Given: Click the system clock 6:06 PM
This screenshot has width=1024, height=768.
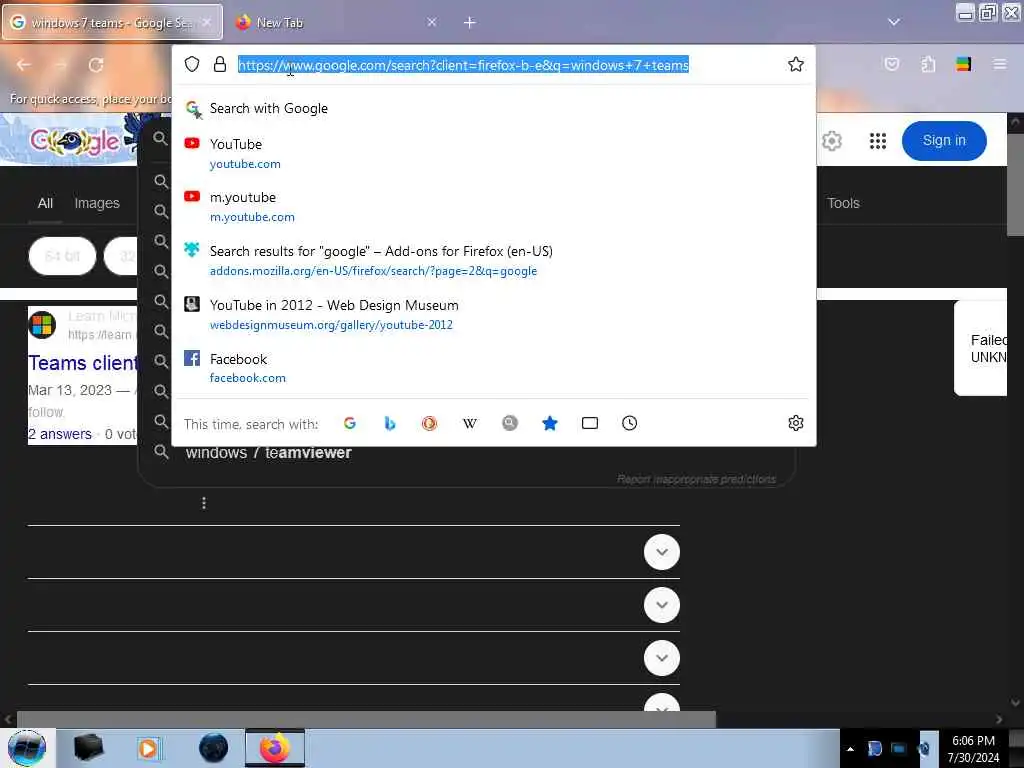Looking at the screenshot, I should (973, 741).
